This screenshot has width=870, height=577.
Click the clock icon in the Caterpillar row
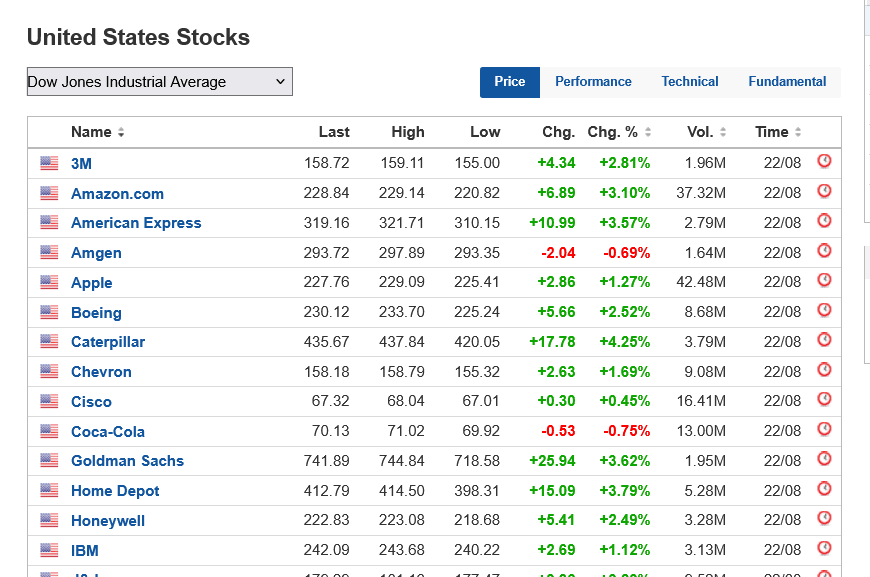pos(824,340)
